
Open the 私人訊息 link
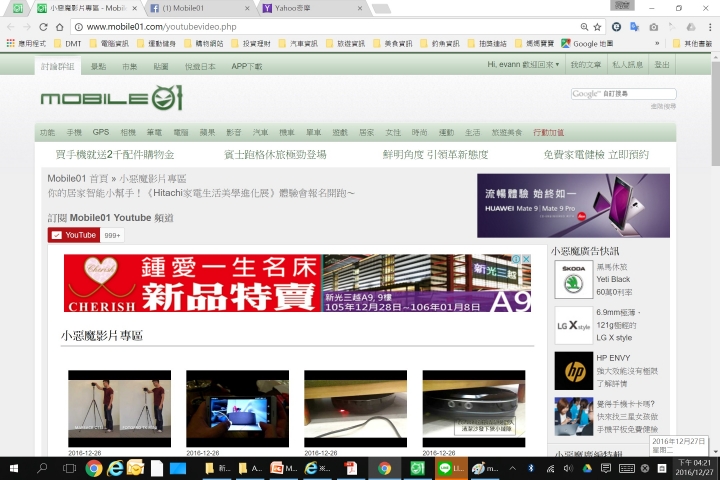point(628,65)
